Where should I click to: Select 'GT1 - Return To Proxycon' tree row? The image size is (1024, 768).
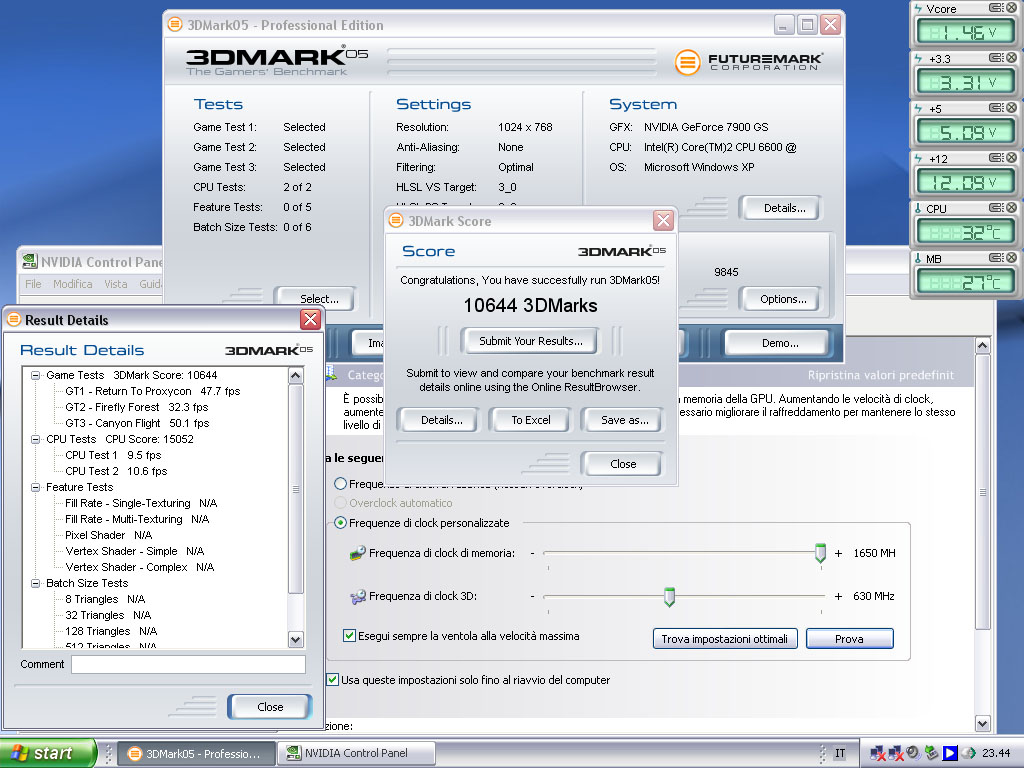pos(152,391)
